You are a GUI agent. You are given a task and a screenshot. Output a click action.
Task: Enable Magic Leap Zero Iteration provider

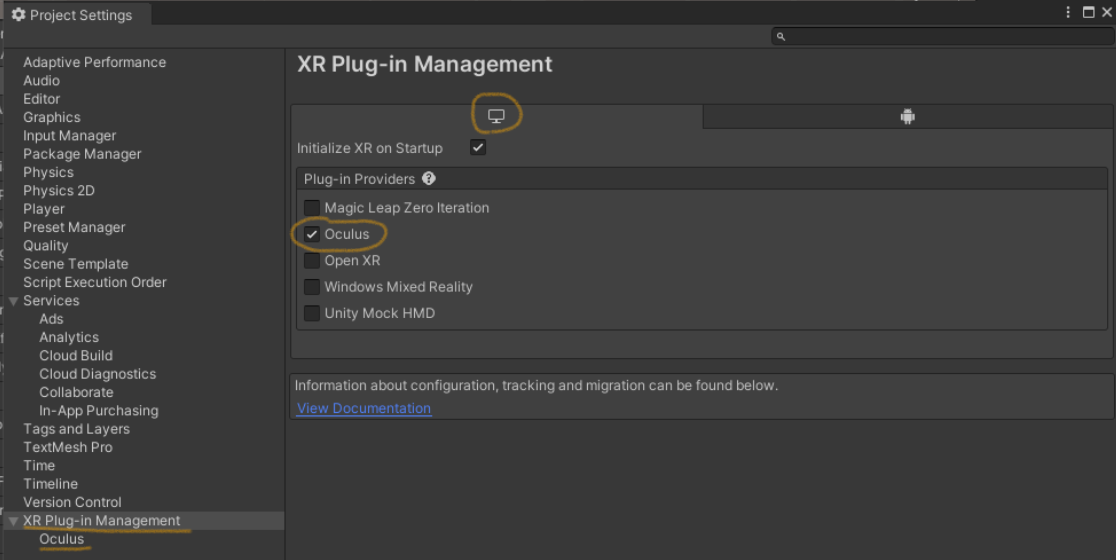pos(312,208)
